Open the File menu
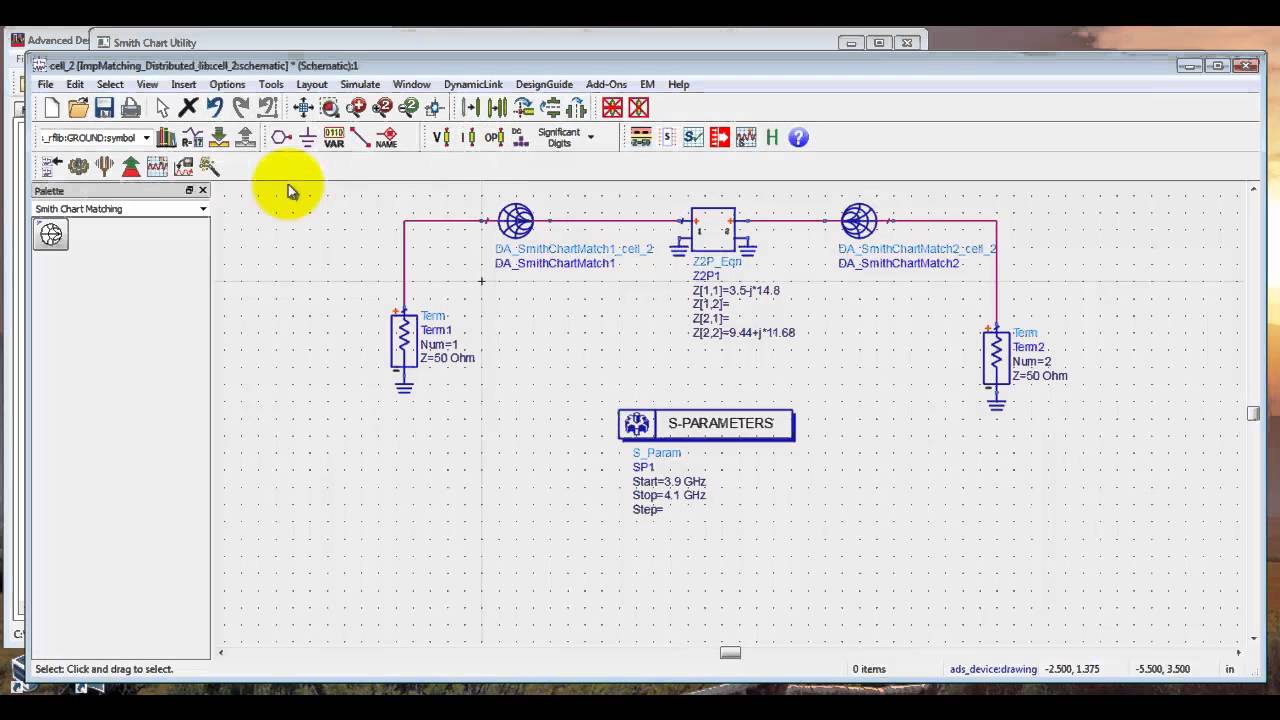Screen dimensions: 1280x720 (46, 84)
